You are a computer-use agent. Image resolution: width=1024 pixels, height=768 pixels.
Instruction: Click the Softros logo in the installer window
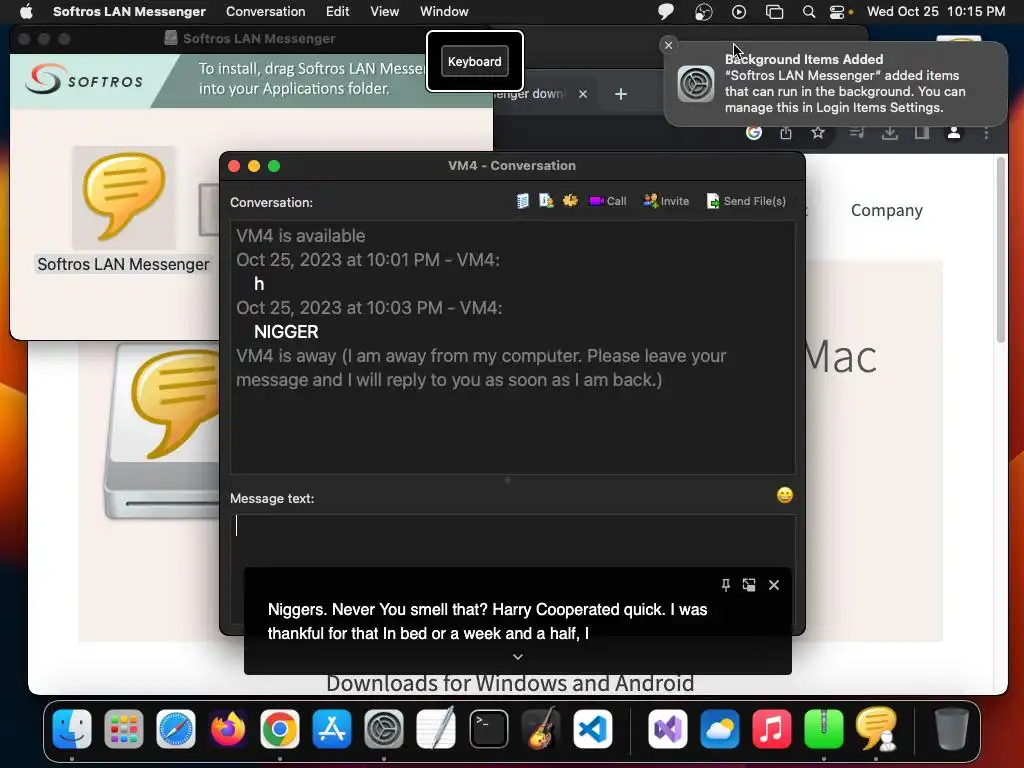pos(84,80)
